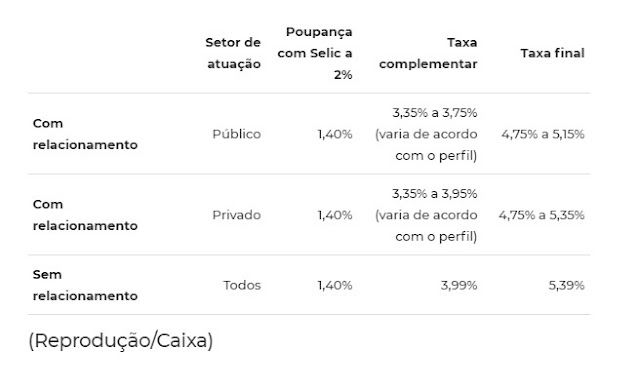Select the 'Todos' sector cell
This screenshot has width=639, height=390.
(x=242, y=285)
